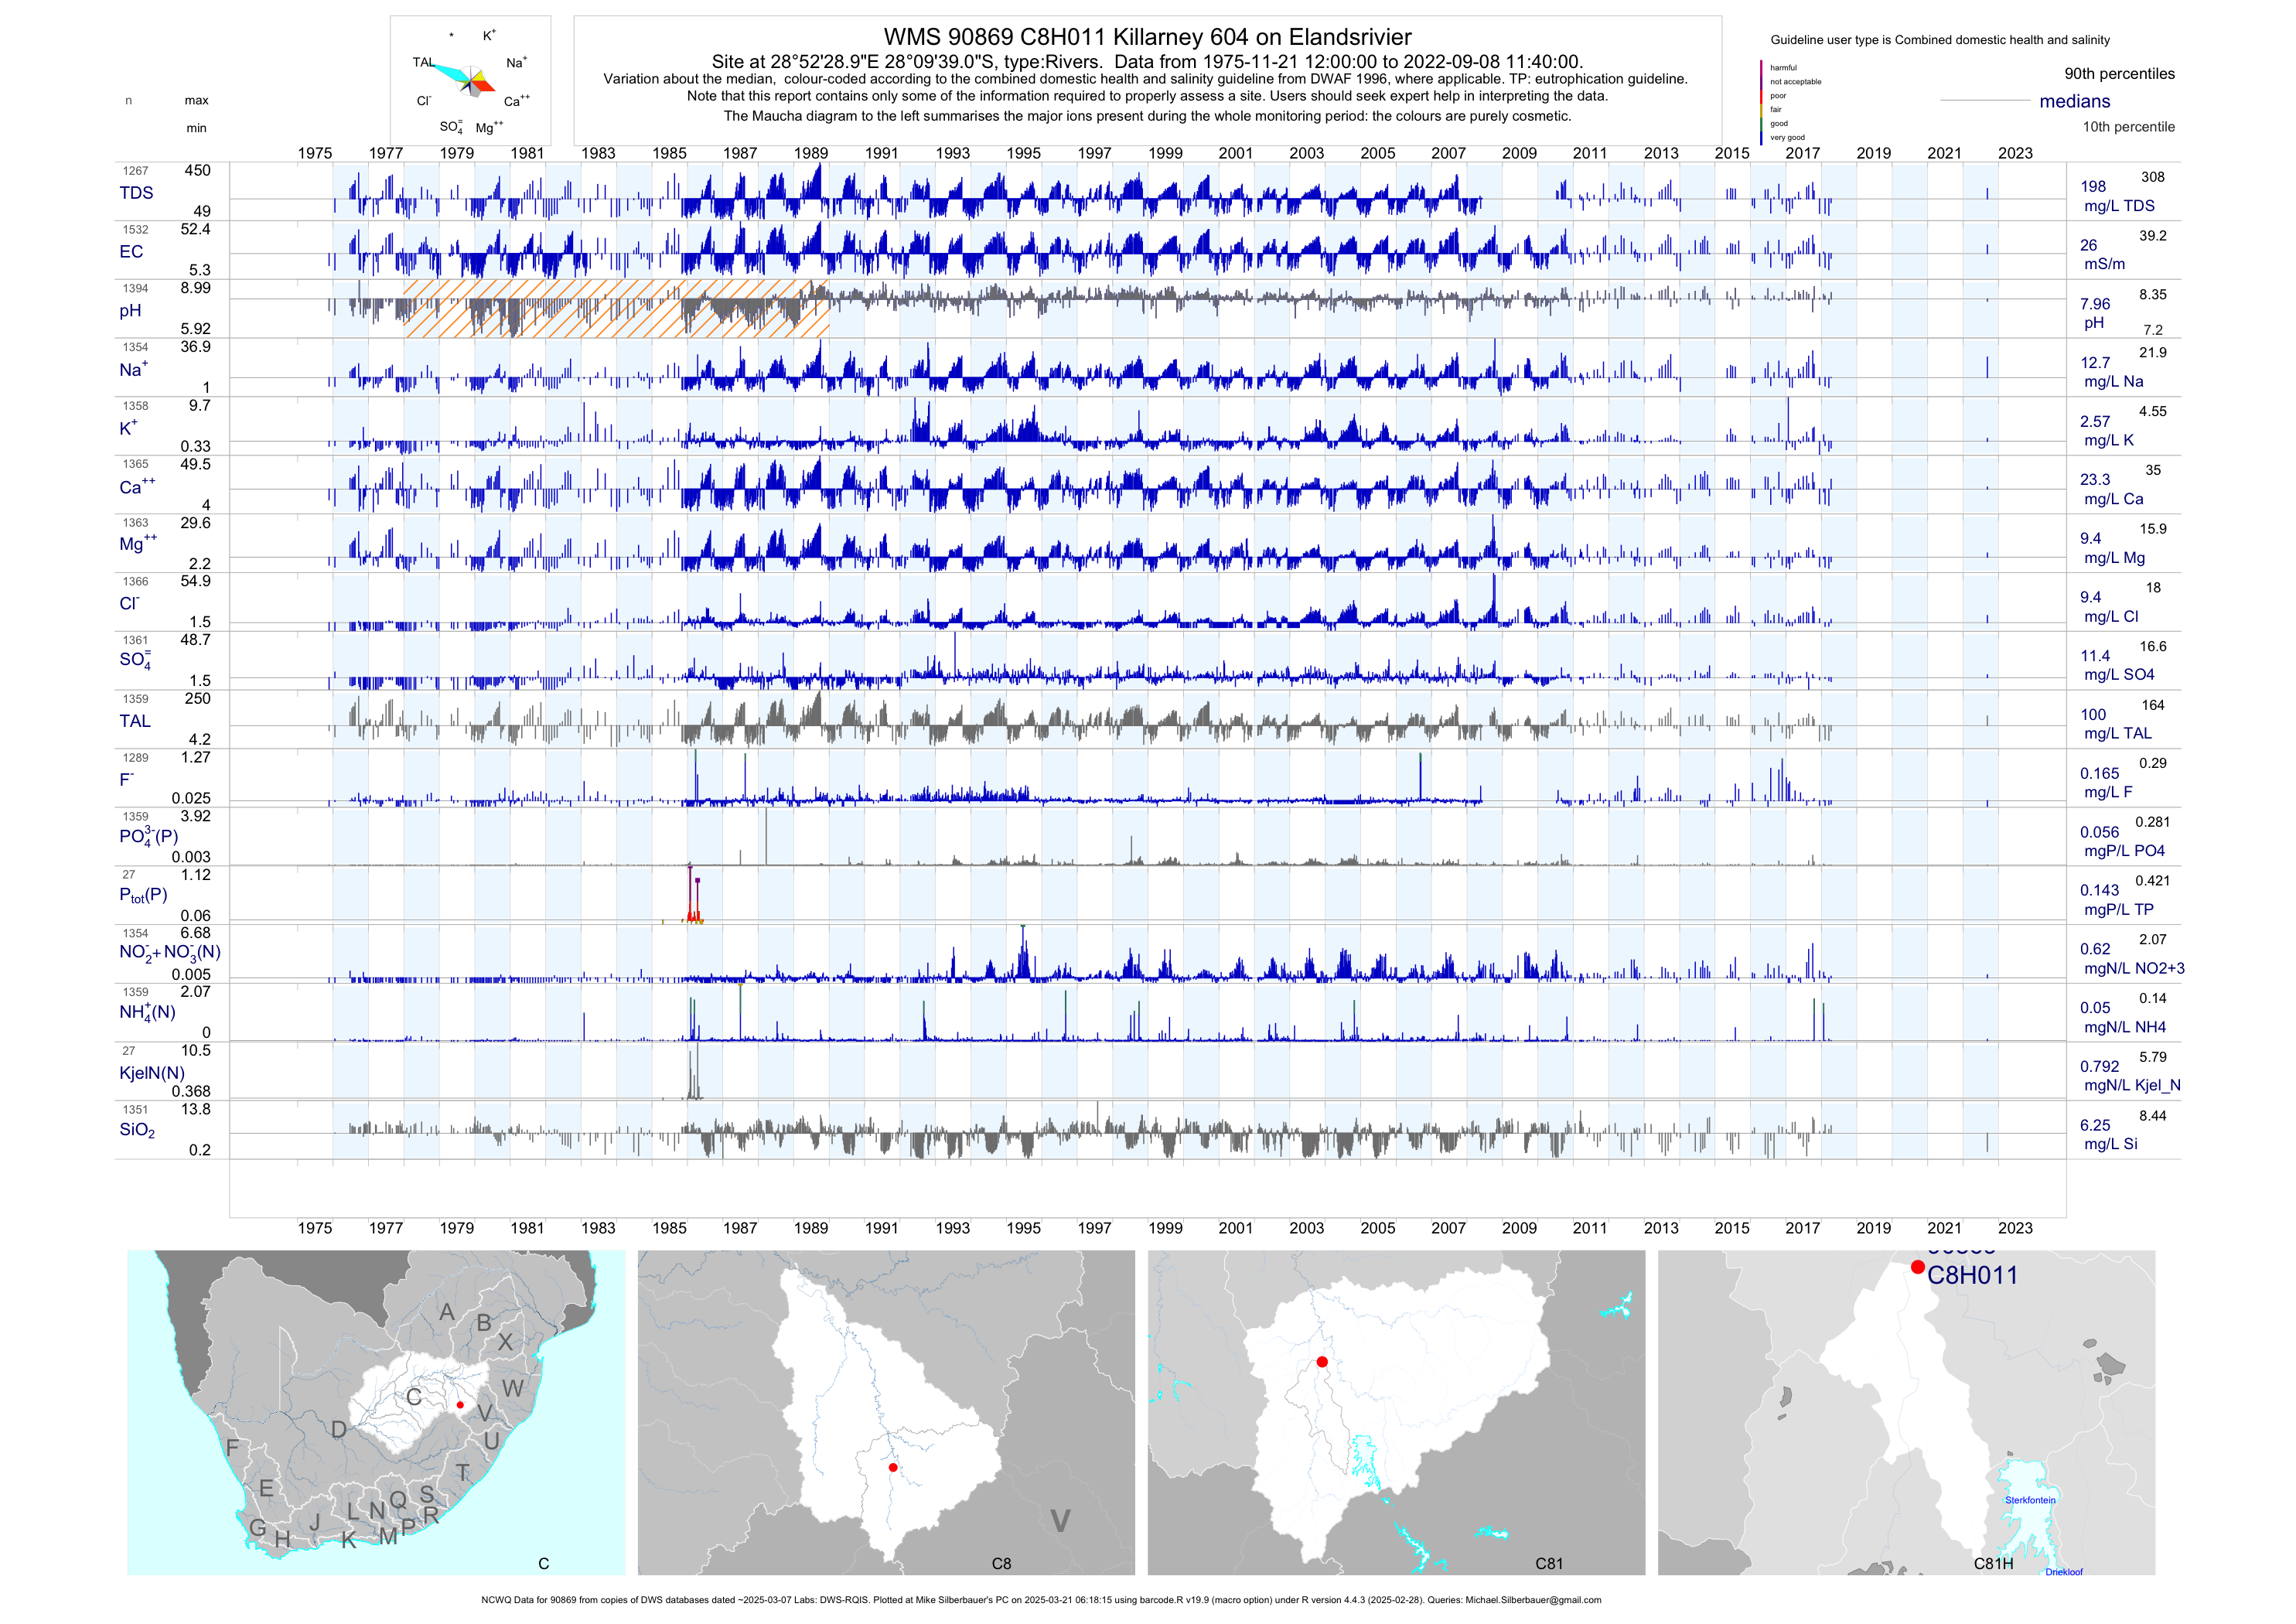This screenshot has width=2296, height=1624.
Task: Click the South Africa overview map thumbnail
Action: [375, 1412]
